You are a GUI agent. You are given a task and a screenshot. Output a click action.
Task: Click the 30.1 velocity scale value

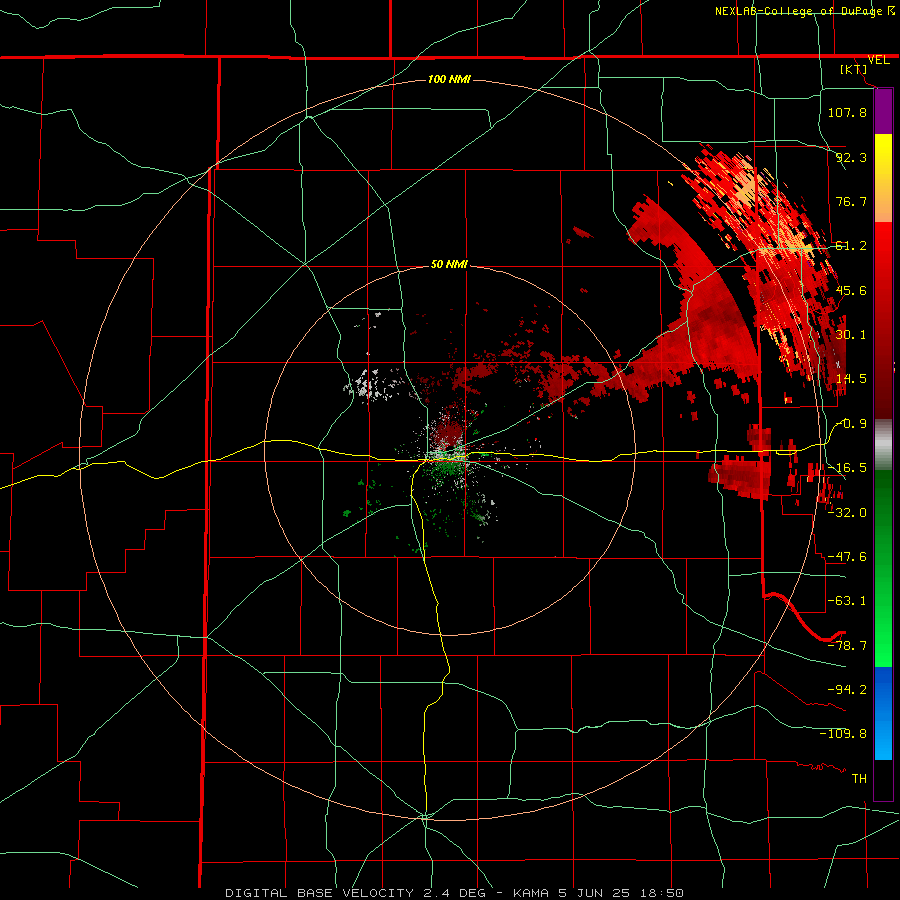tap(851, 335)
